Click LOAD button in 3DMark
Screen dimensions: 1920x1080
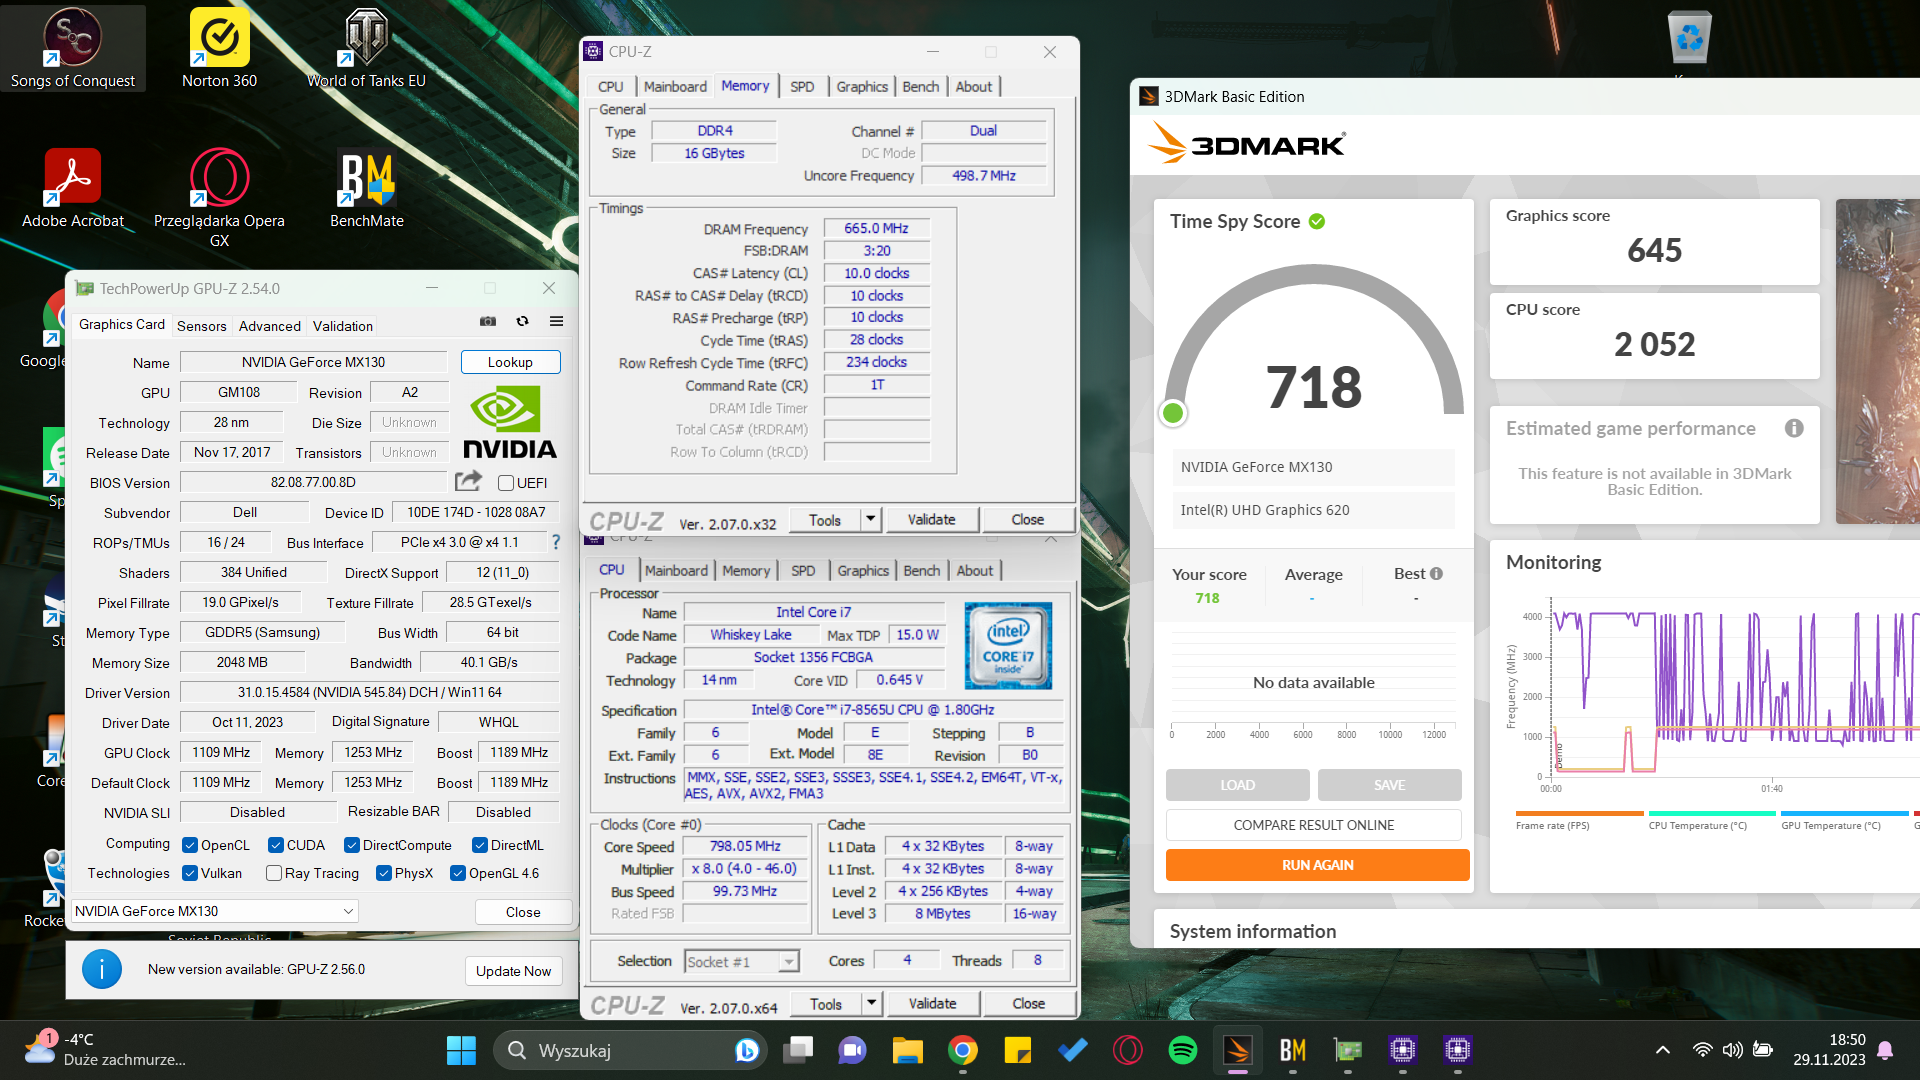click(1237, 785)
